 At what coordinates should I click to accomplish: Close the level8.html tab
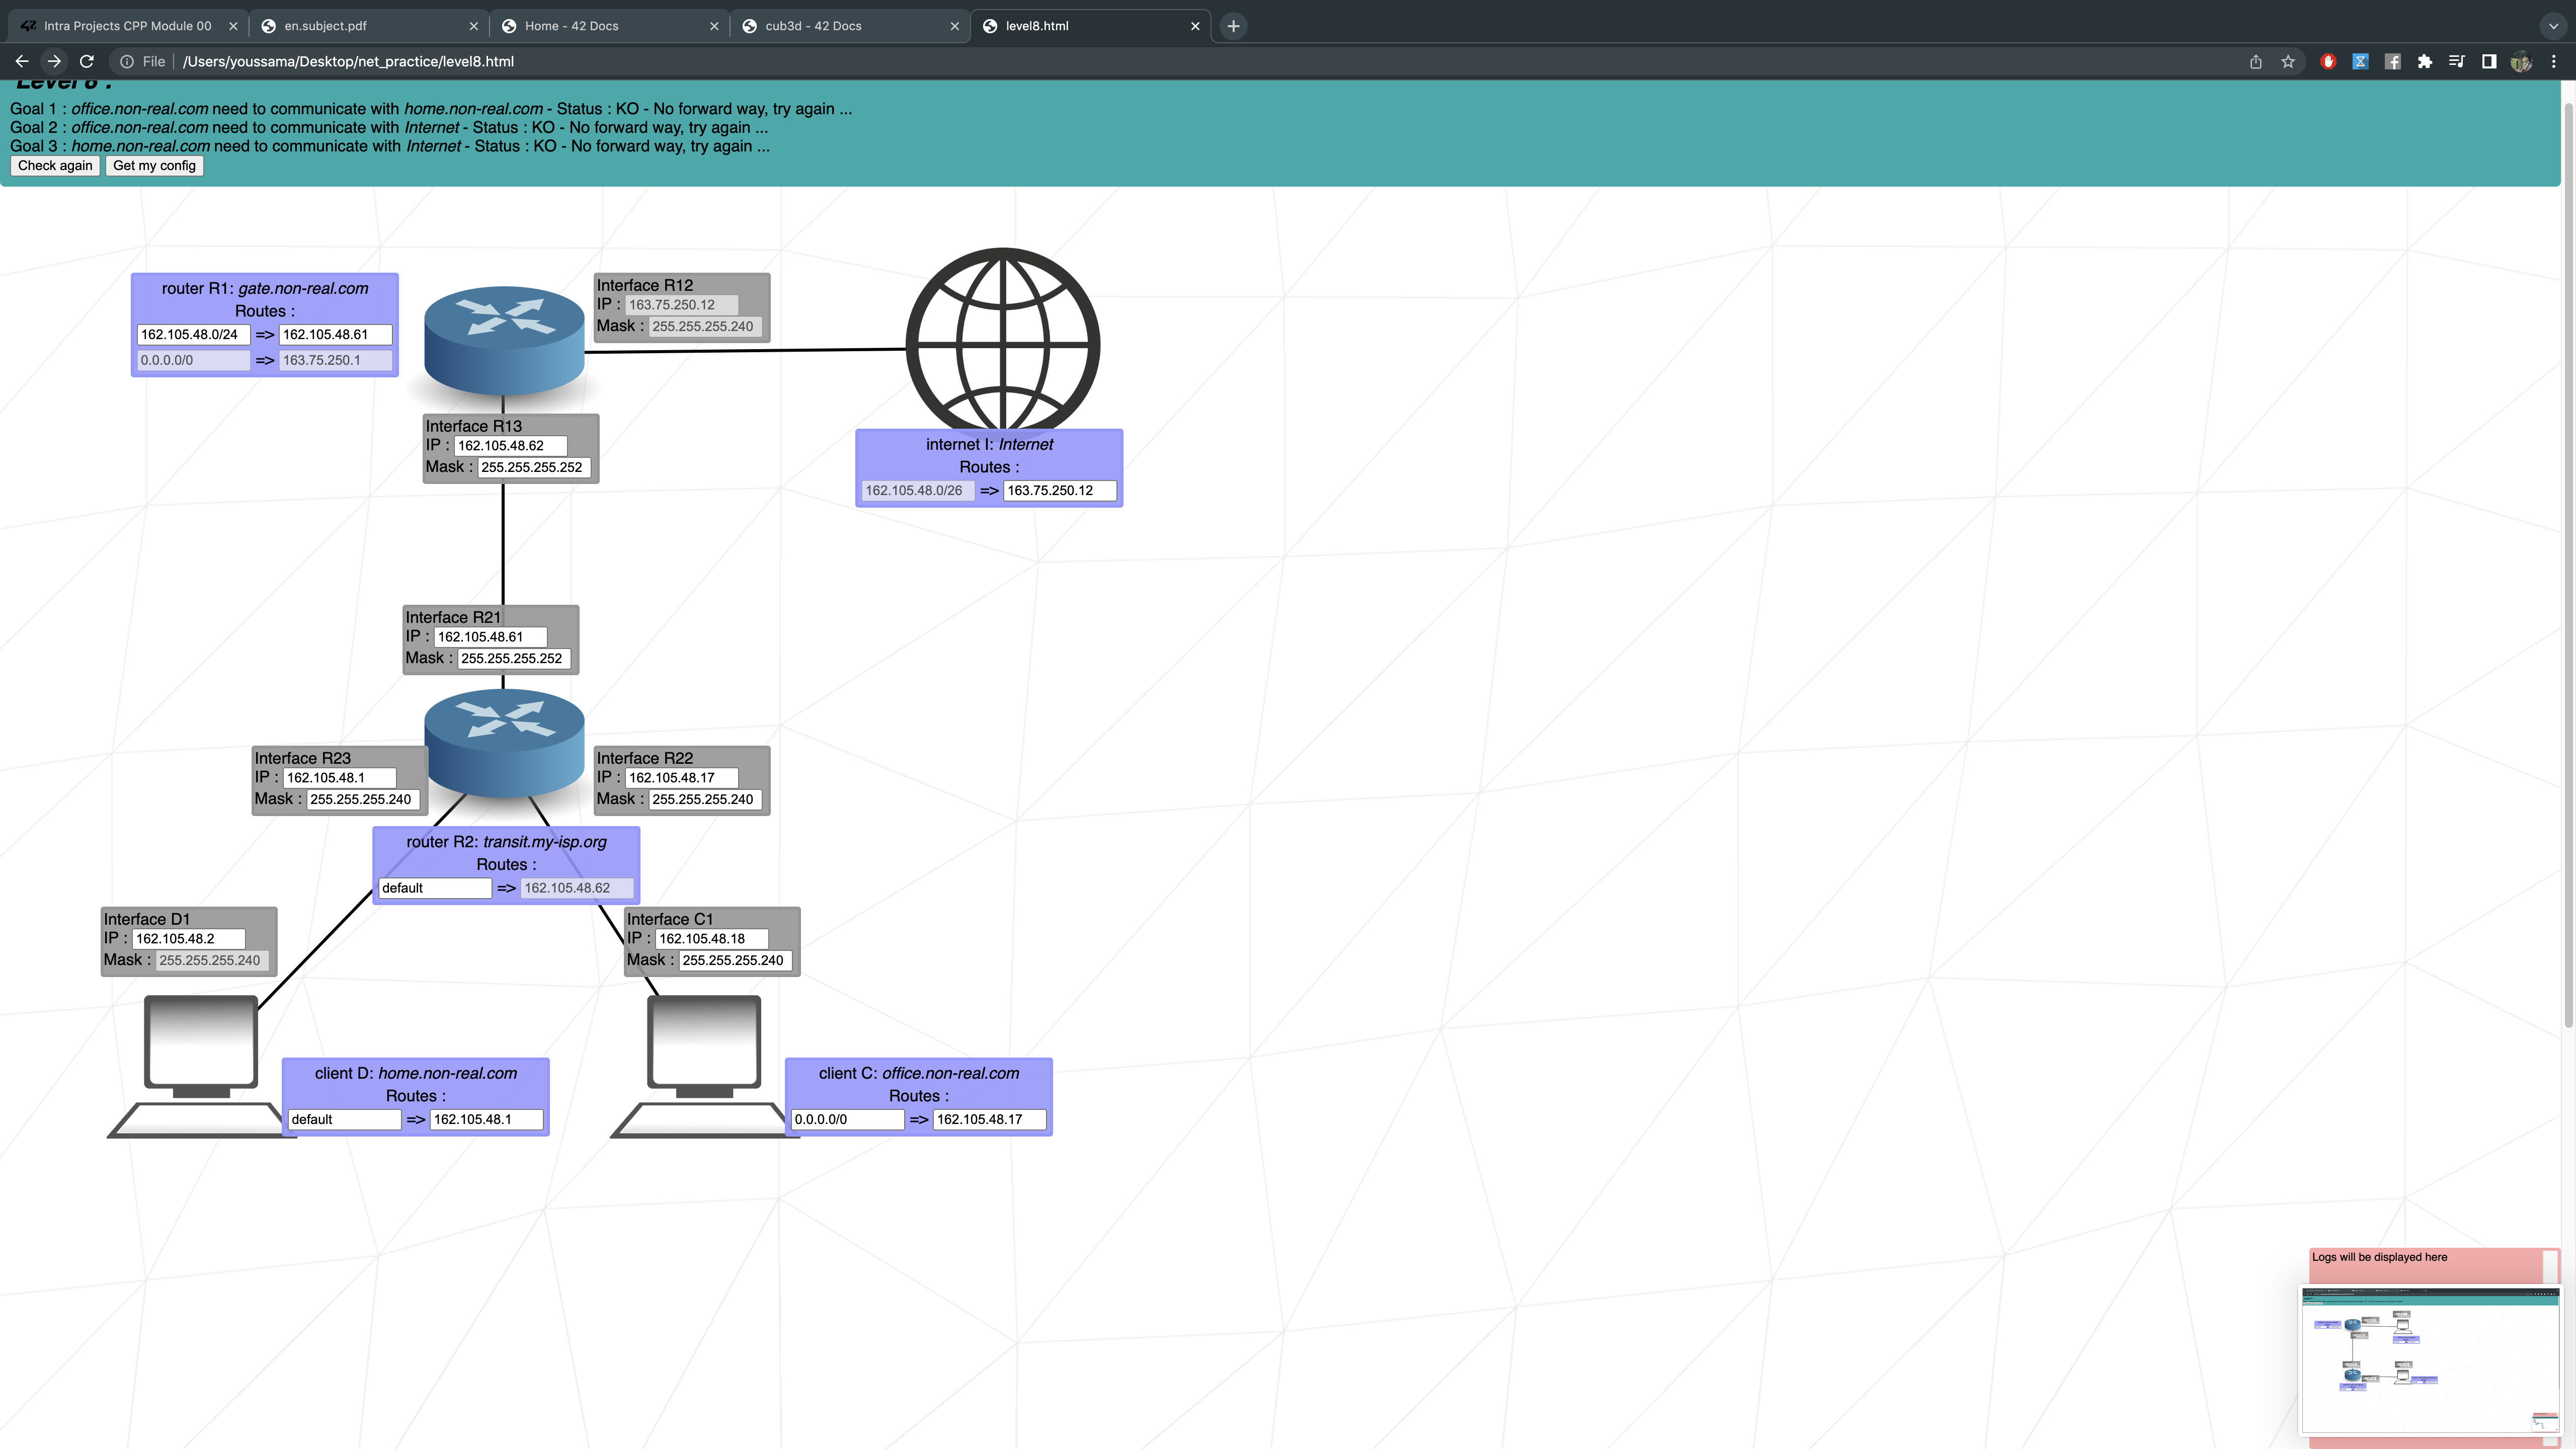[x=1195, y=26]
